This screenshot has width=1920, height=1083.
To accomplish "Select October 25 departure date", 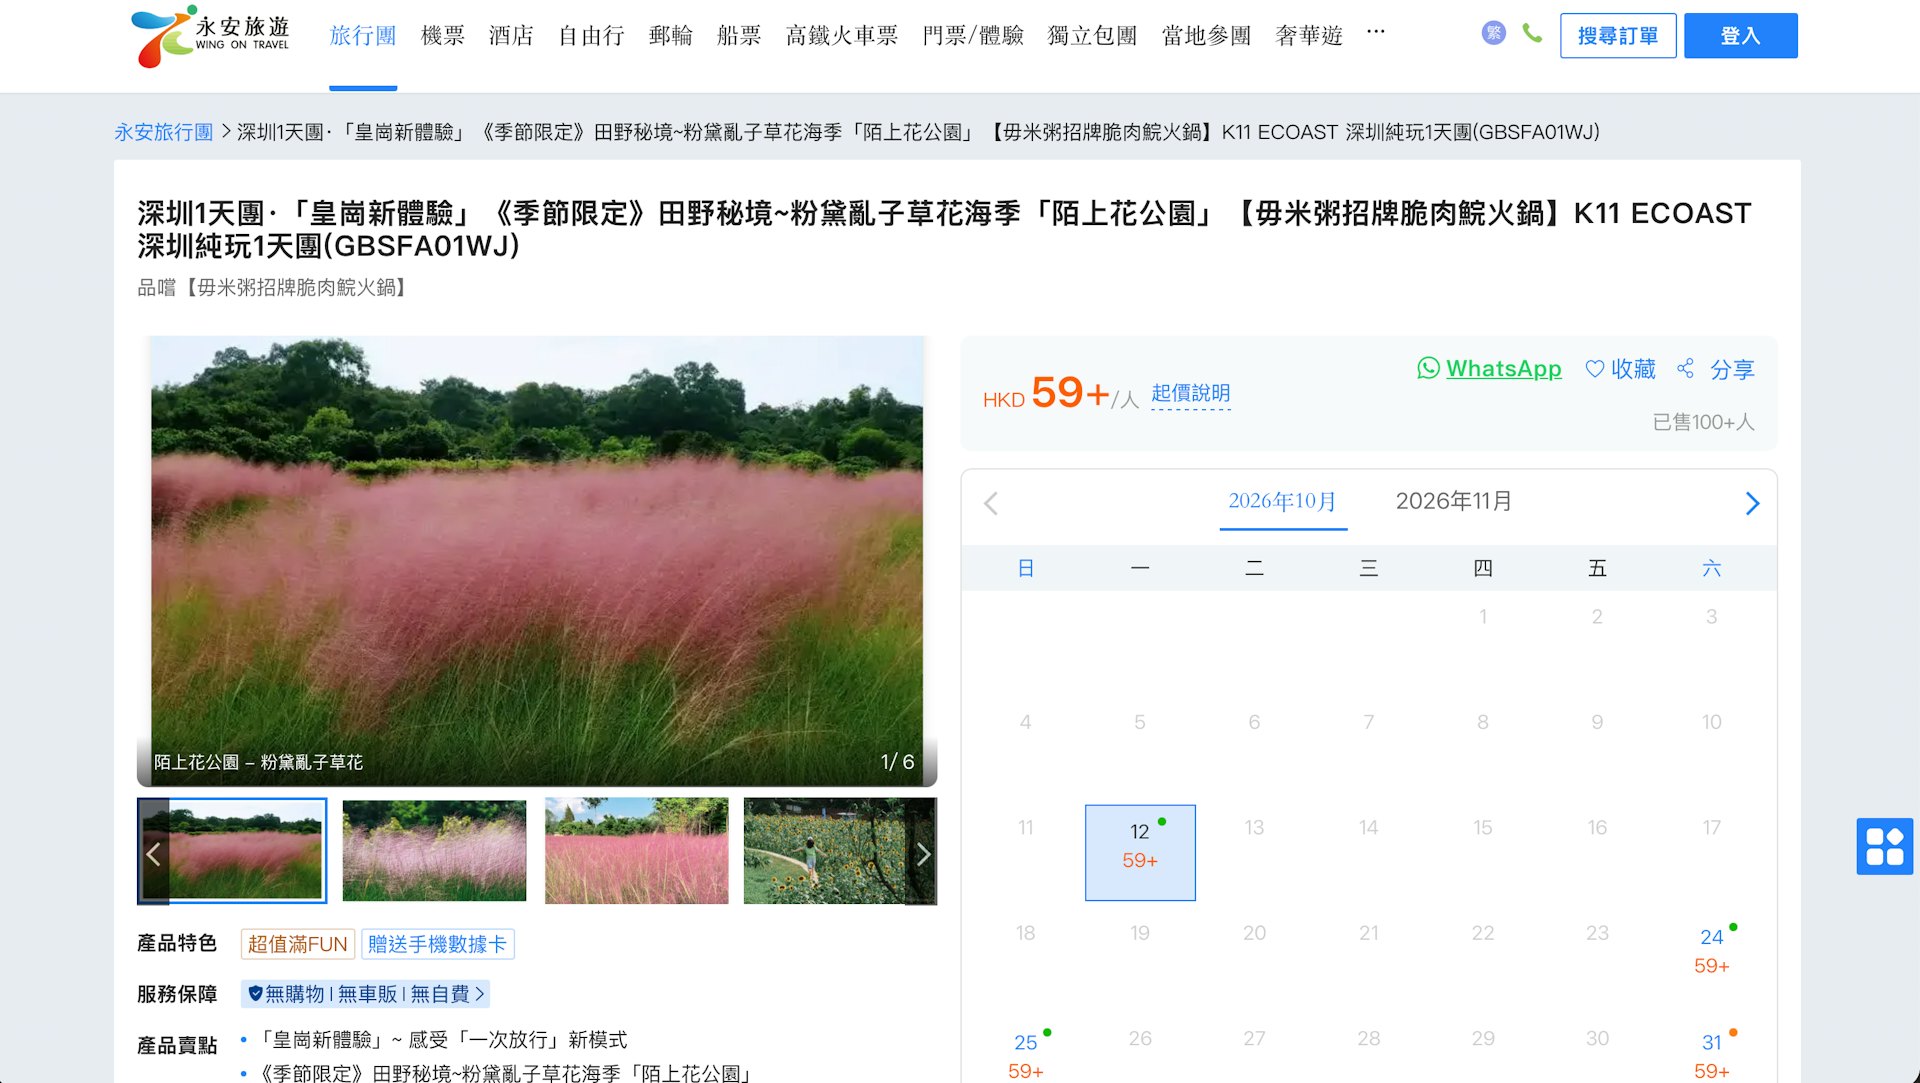I will [x=1026, y=1055].
